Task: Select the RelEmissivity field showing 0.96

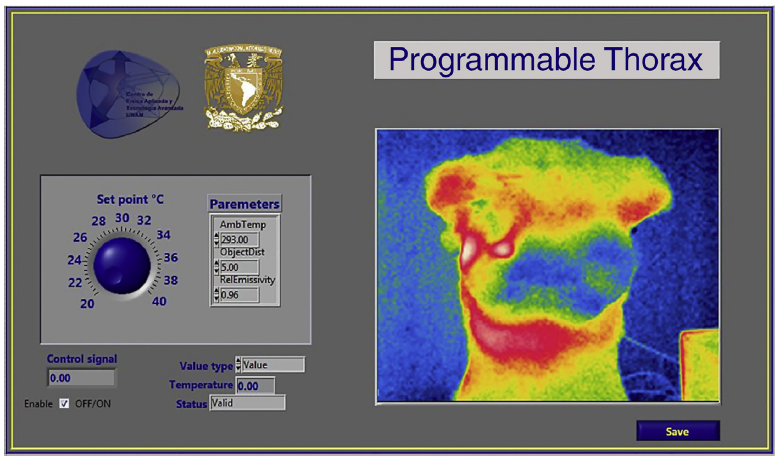Action: click(x=239, y=295)
